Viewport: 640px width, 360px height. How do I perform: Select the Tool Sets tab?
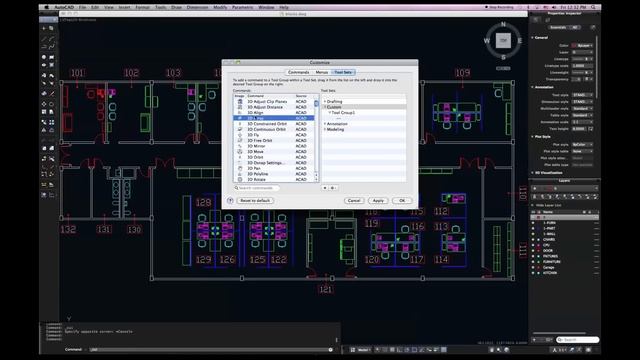[343, 72]
